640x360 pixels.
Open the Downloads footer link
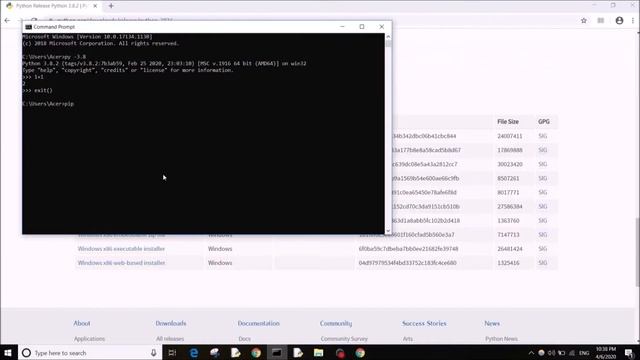(171, 323)
